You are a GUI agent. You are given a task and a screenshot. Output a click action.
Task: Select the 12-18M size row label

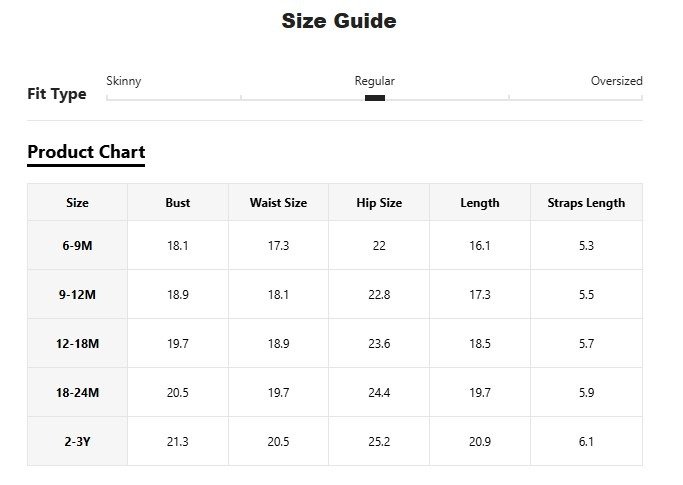point(77,344)
